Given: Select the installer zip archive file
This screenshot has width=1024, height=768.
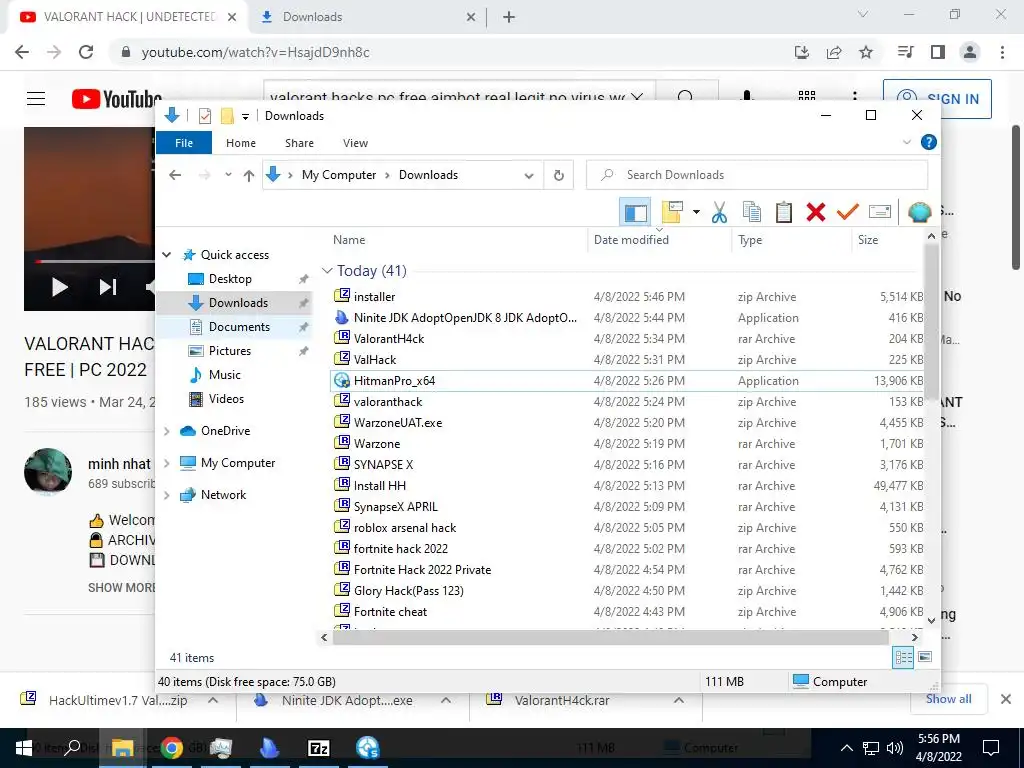Looking at the screenshot, I should 627,296.
